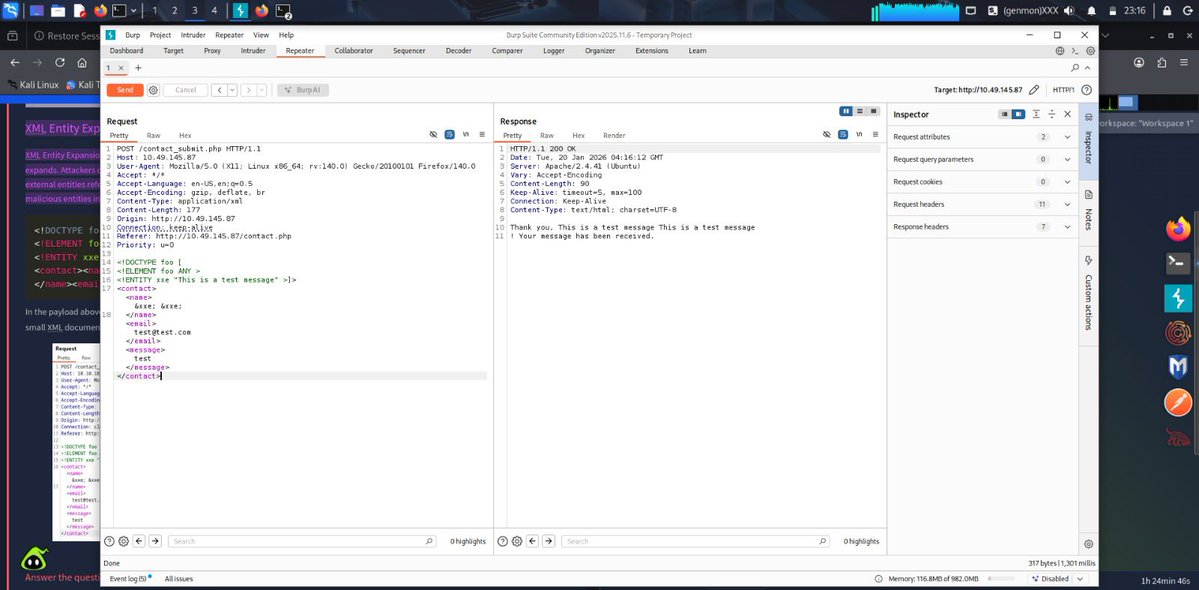Open Request editor hamburger menu
1199x590 pixels.
482,135
